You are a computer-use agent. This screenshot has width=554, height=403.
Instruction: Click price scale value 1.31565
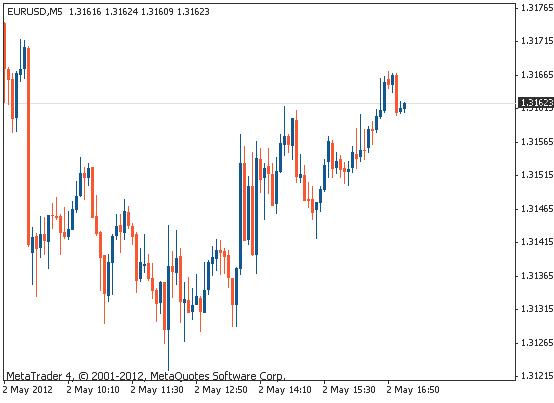[537, 142]
